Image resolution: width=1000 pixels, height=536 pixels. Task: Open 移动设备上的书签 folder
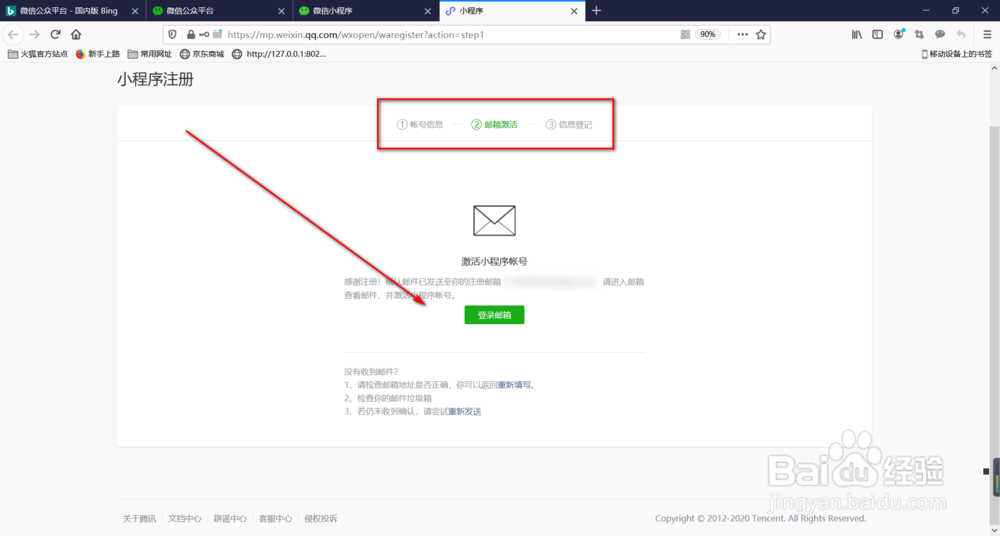point(957,54)
